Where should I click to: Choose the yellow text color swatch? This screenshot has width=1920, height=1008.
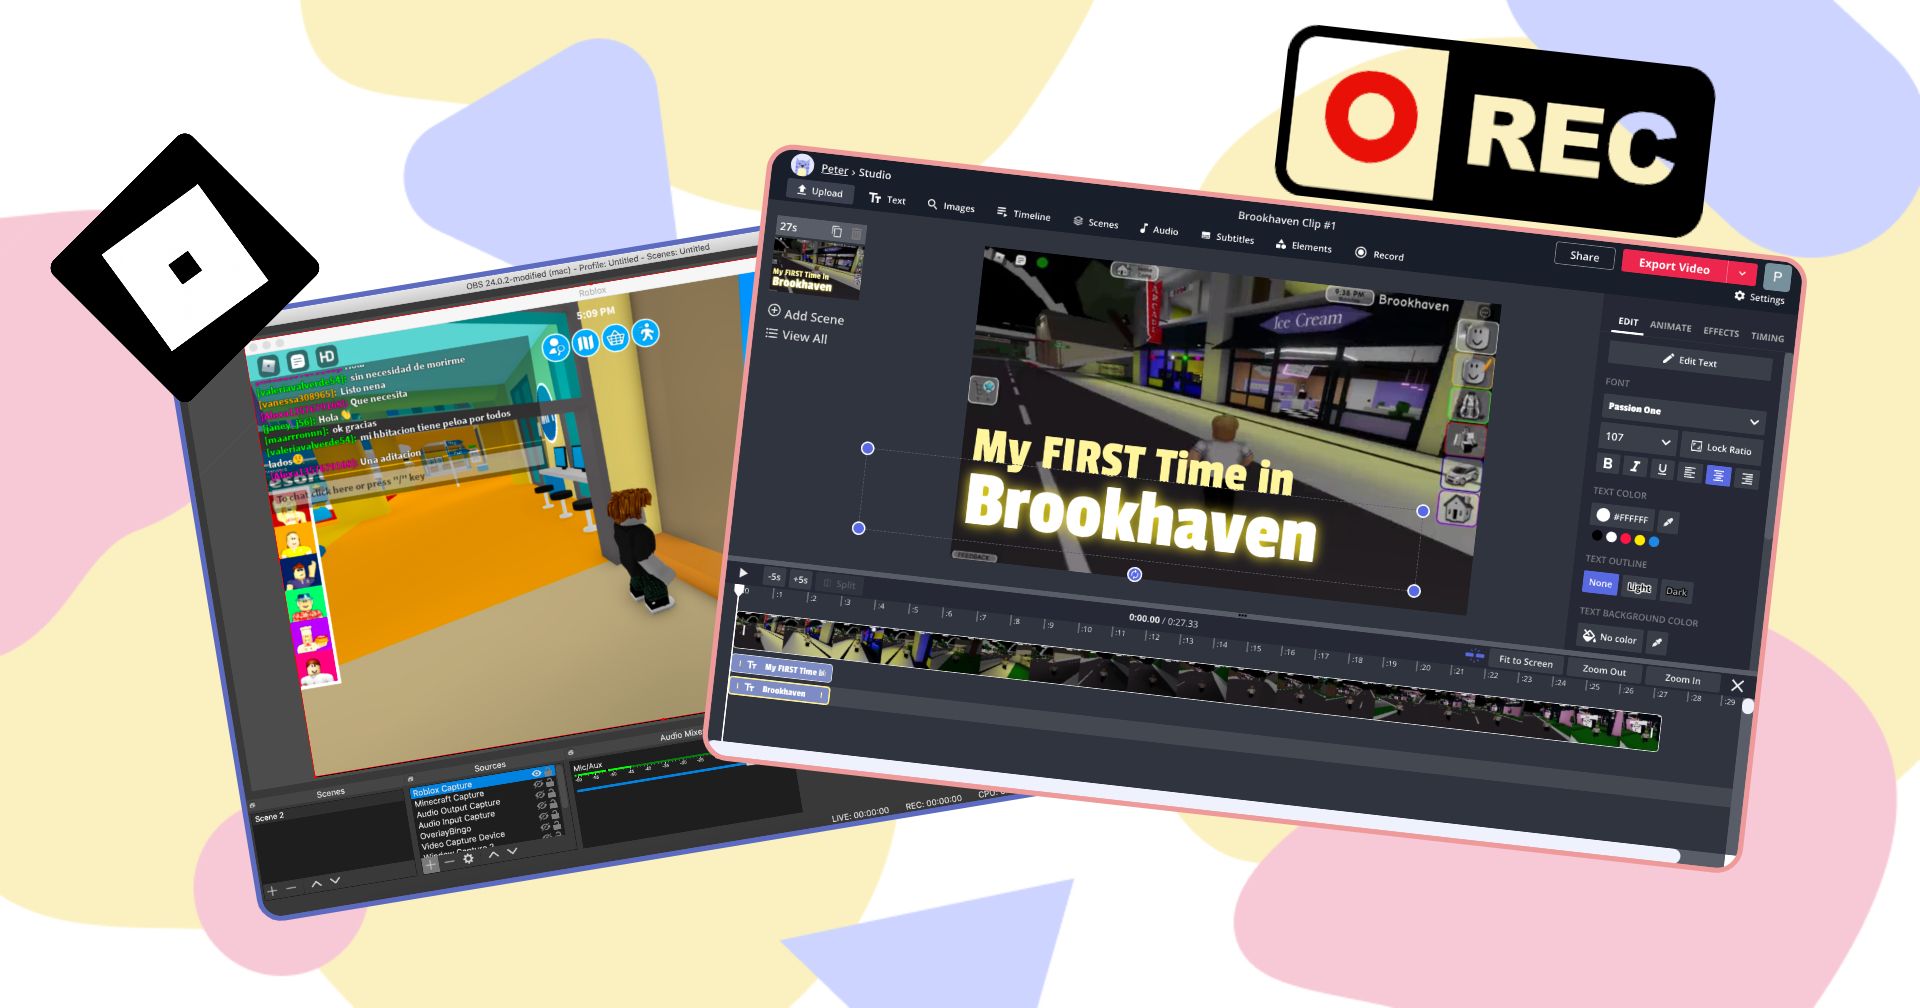pos(1639,541)
